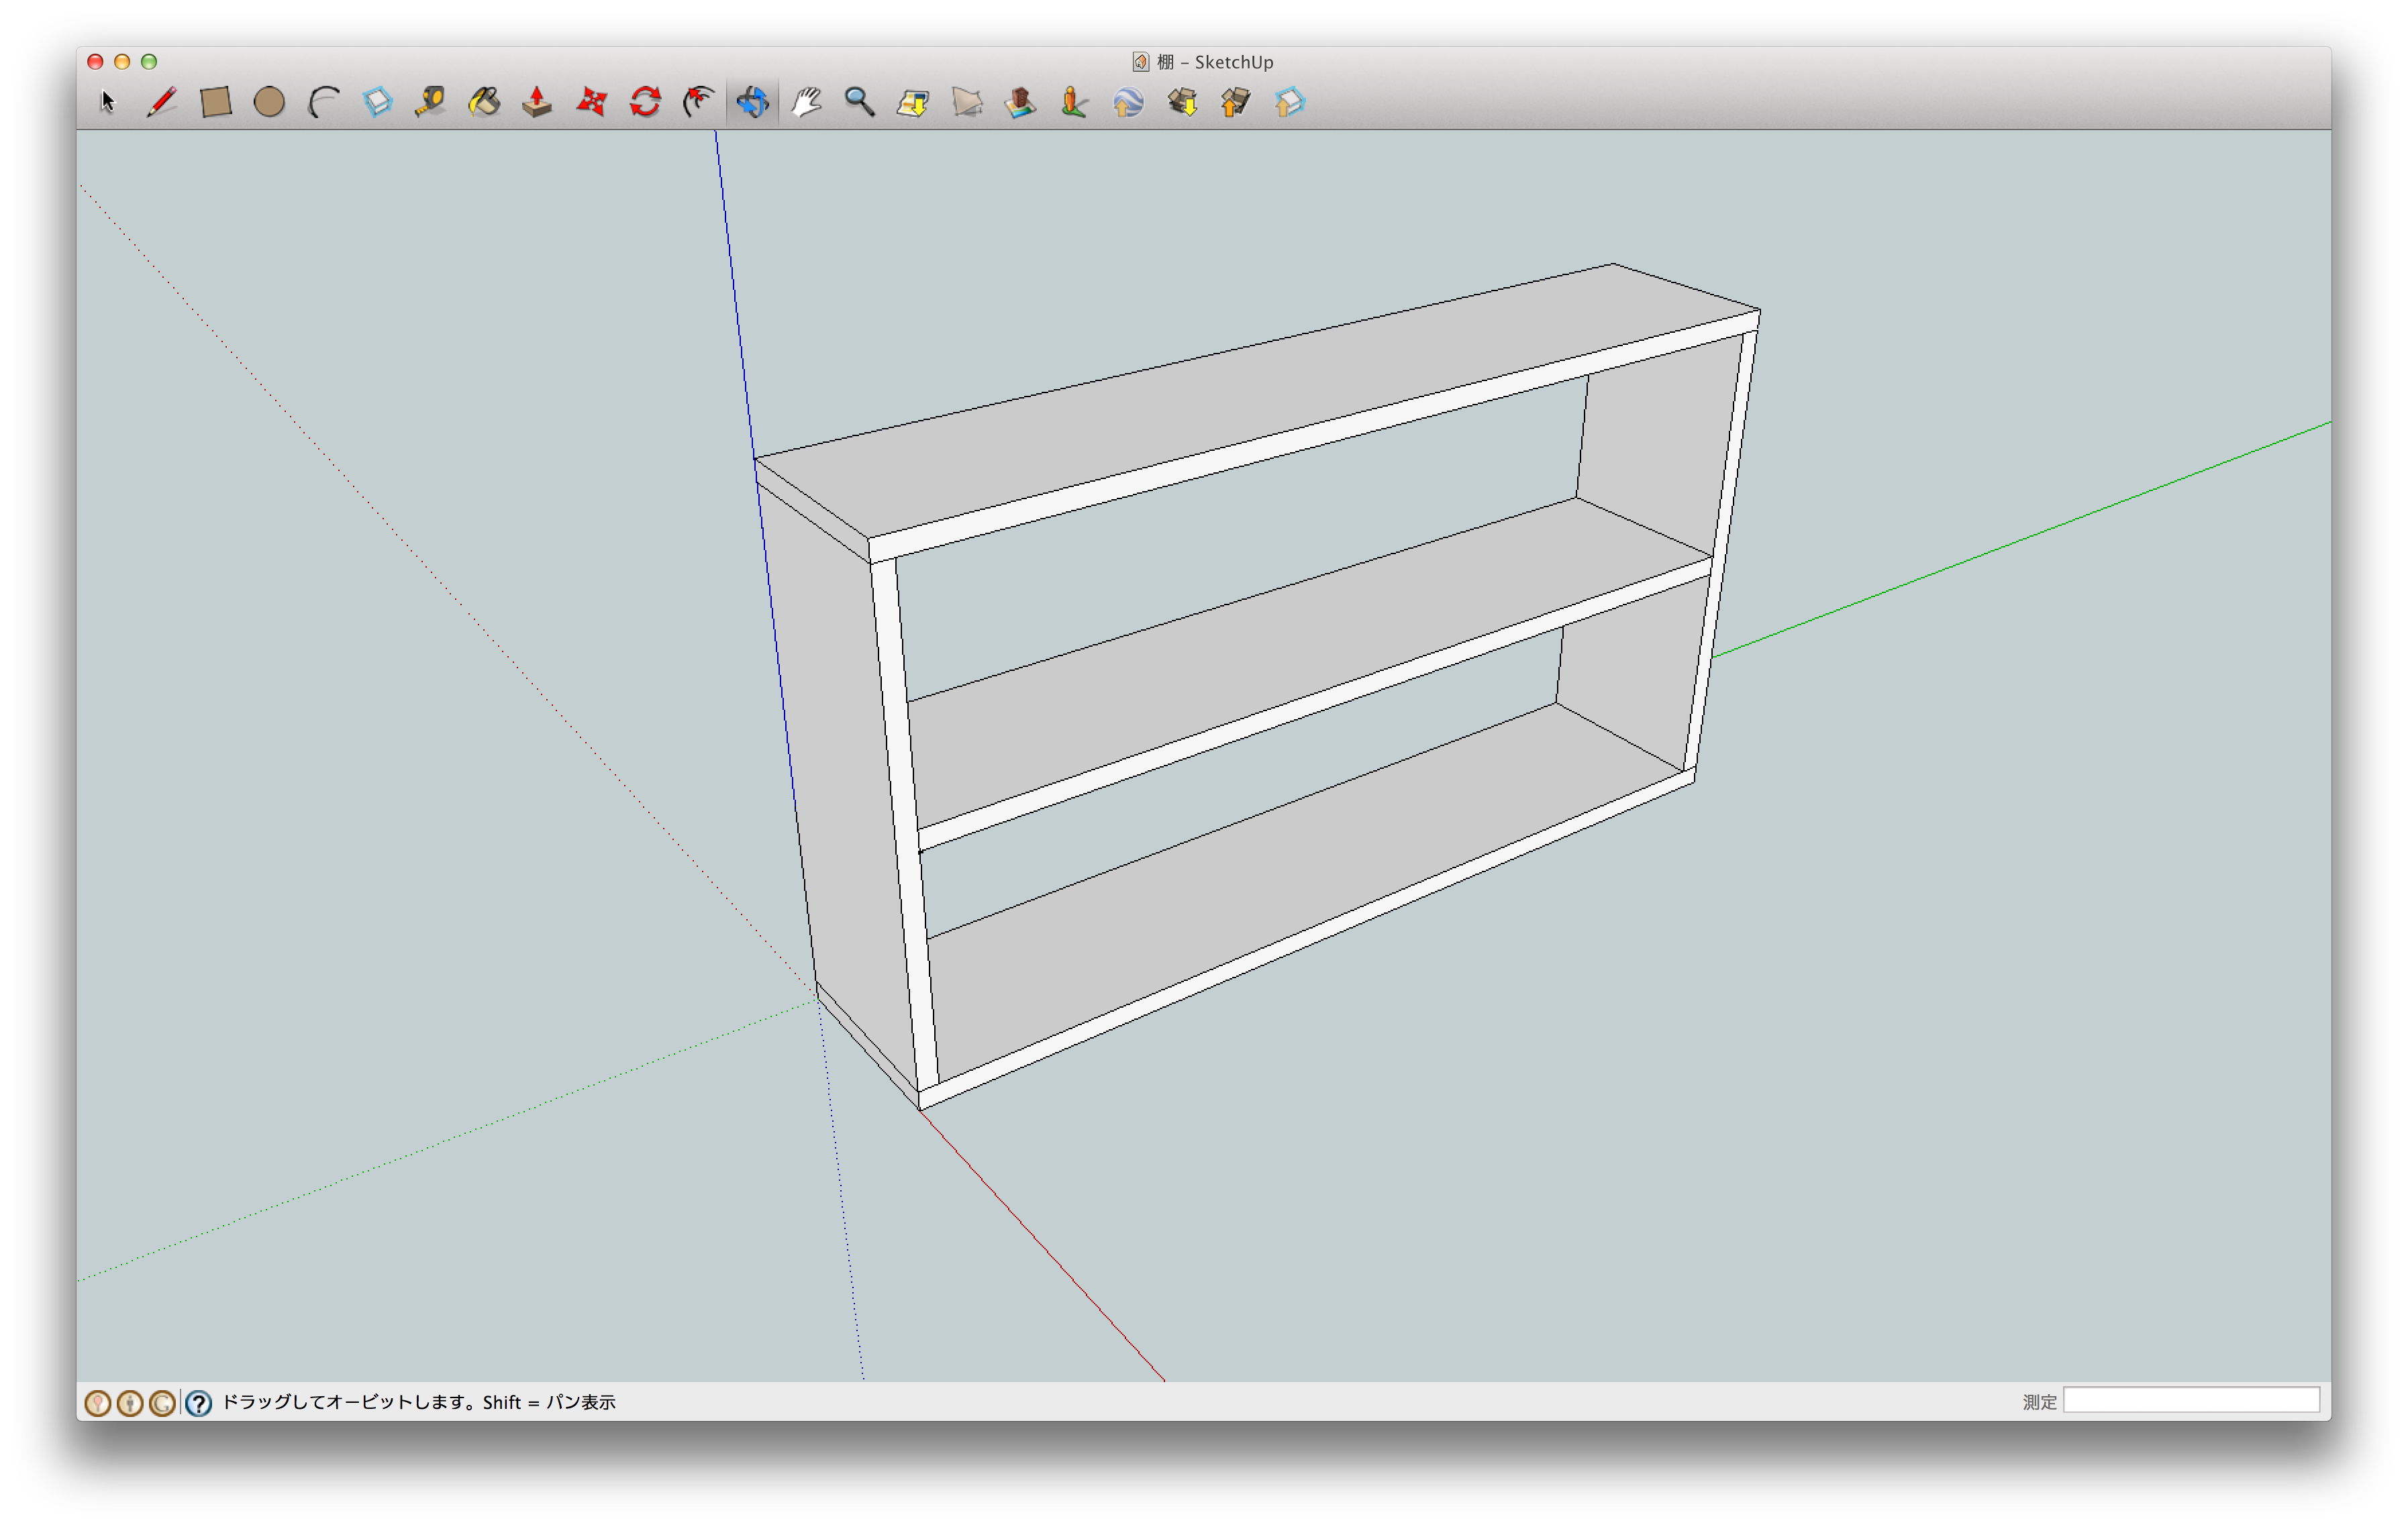Choose the Select arrow tool
This screenshot has width=2408, height=1527.
coord(108,102)
